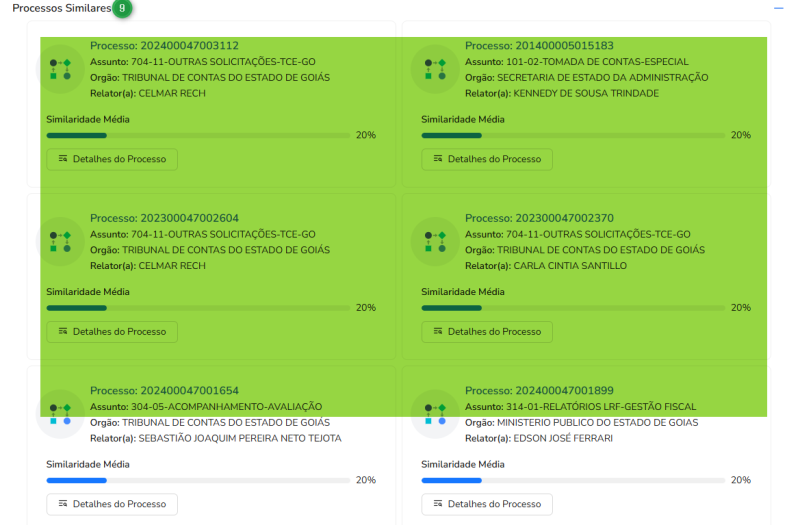
Task: Click the workflow icon for process 202300047002370
Action: click(x=435, y=240)
